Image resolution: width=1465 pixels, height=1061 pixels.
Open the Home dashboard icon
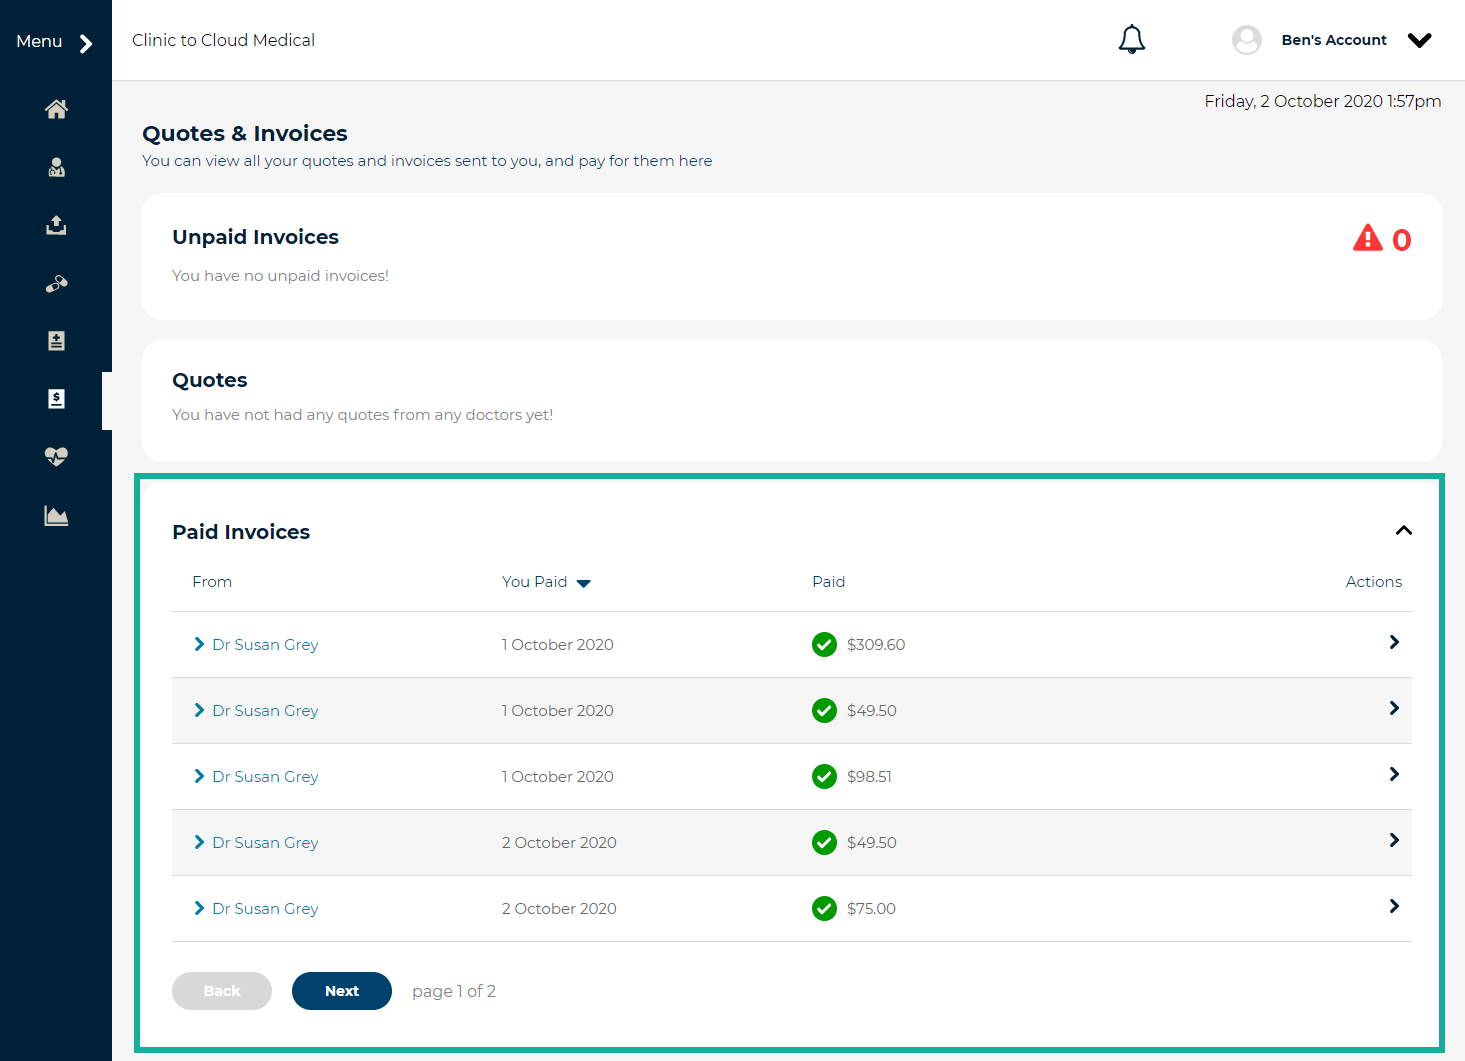[x=56, y=109]
